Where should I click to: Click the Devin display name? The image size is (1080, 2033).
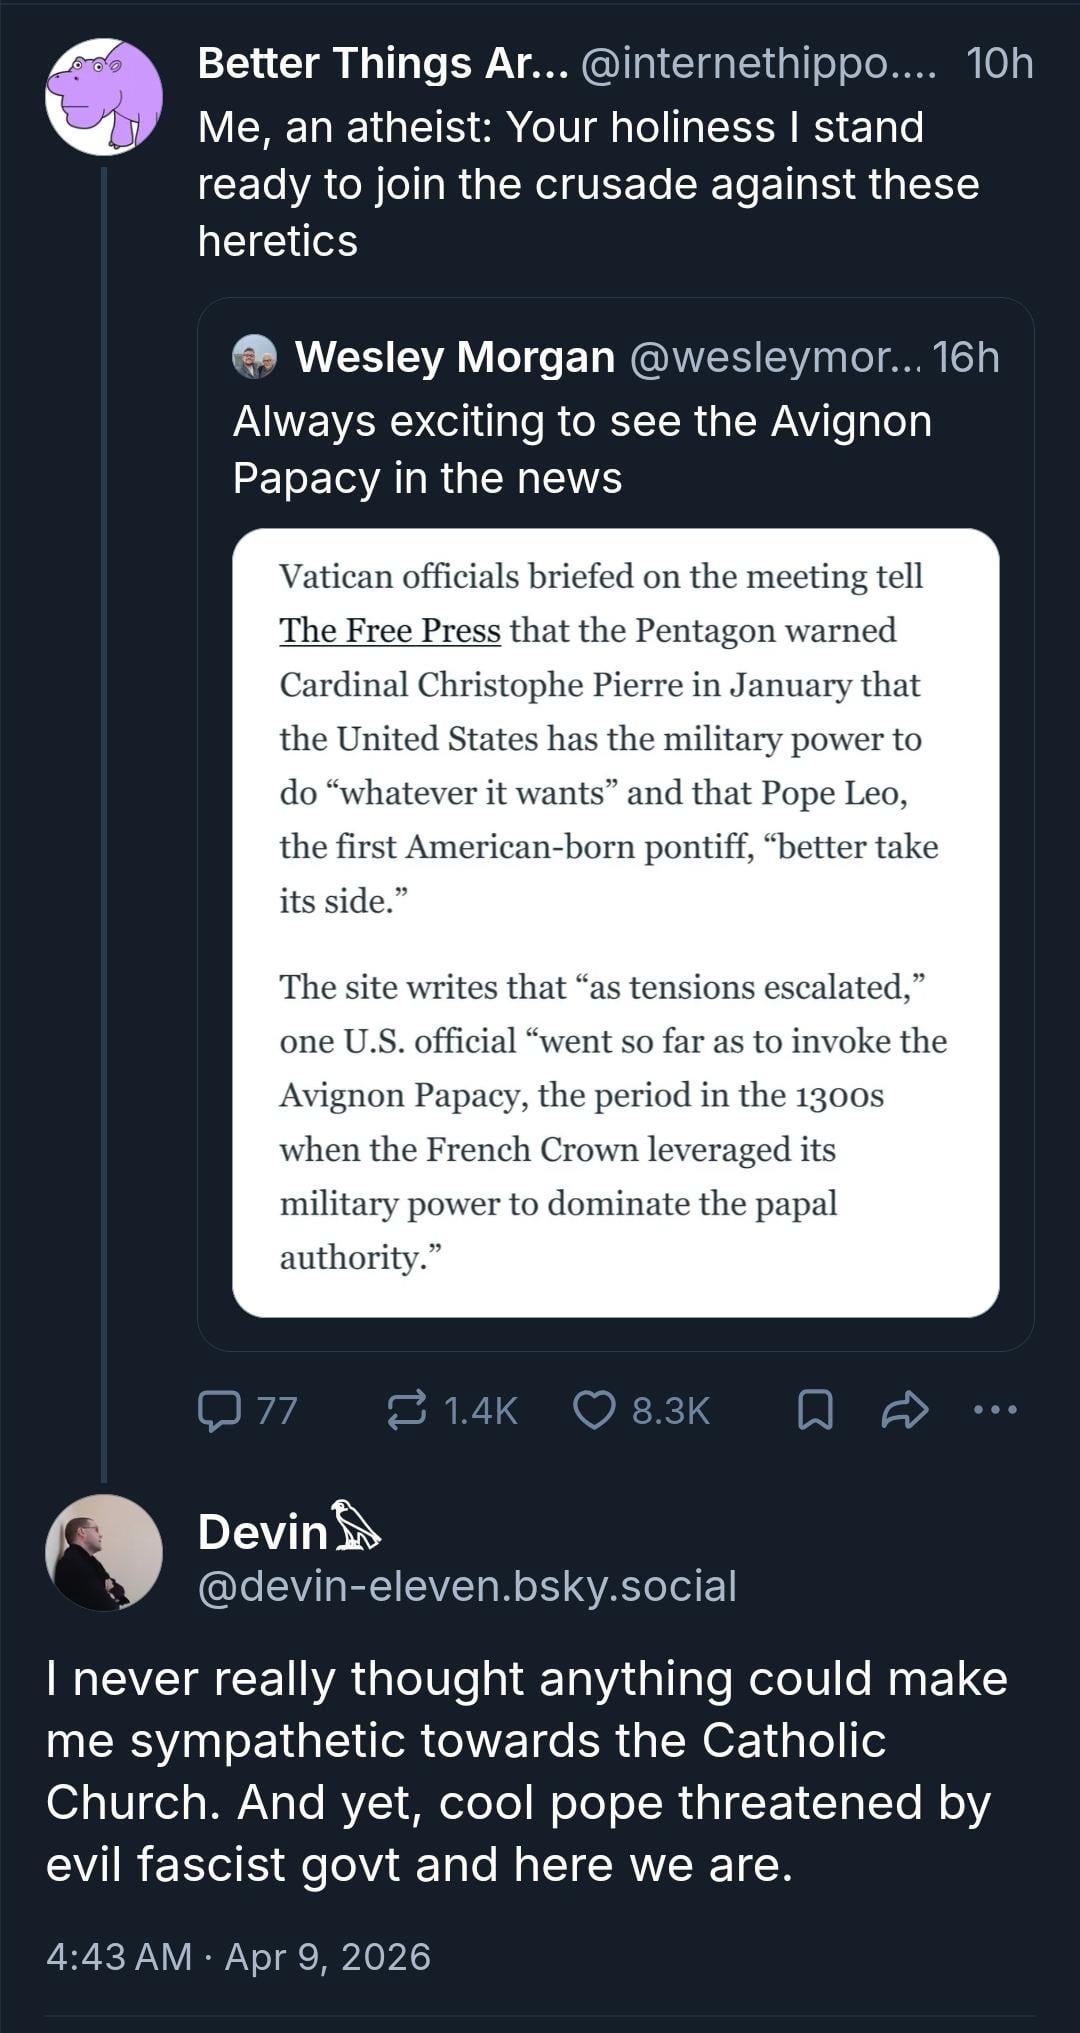(263, 1531)
